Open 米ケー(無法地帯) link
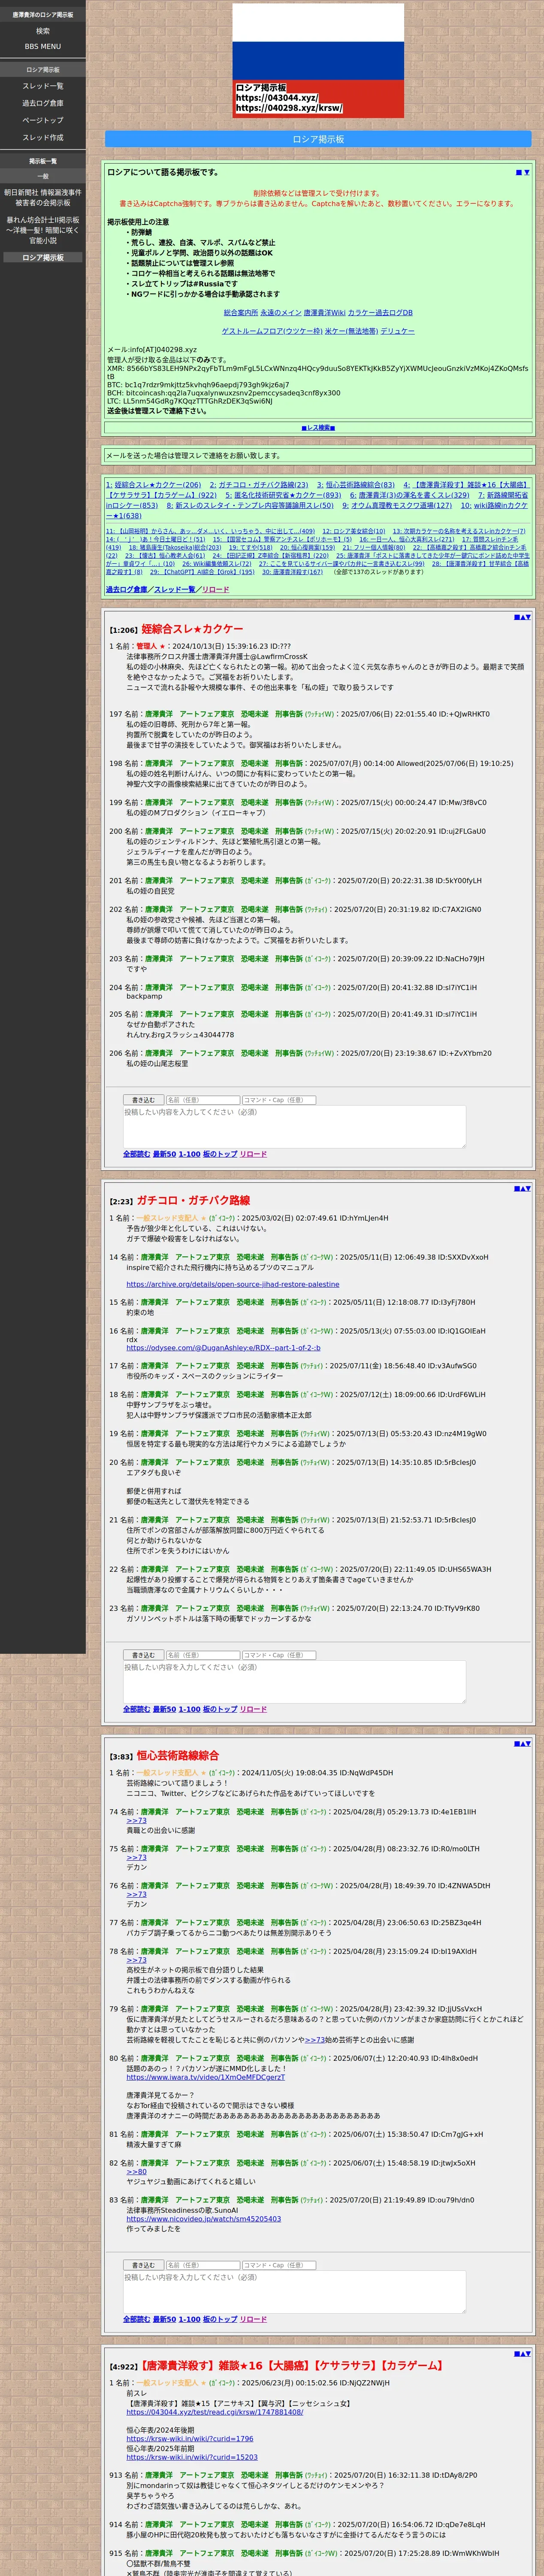544x2576 pixels. (x=351, y=331)
